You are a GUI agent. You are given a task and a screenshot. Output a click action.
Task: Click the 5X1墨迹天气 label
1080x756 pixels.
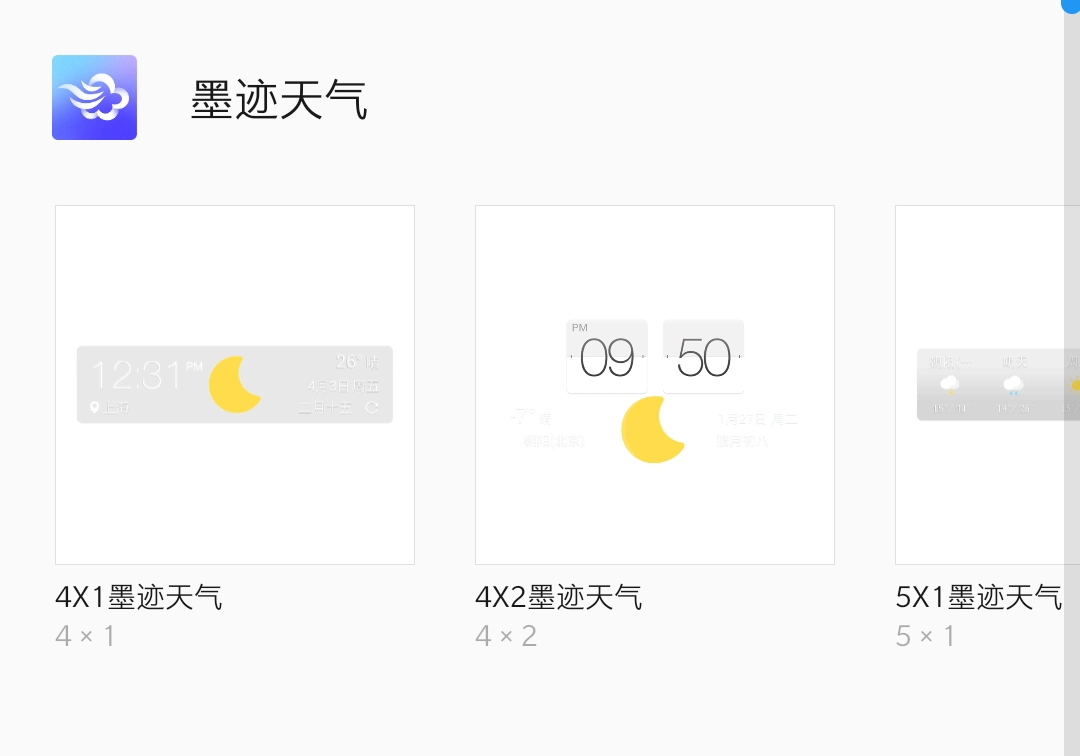click(x=979, y=597)
